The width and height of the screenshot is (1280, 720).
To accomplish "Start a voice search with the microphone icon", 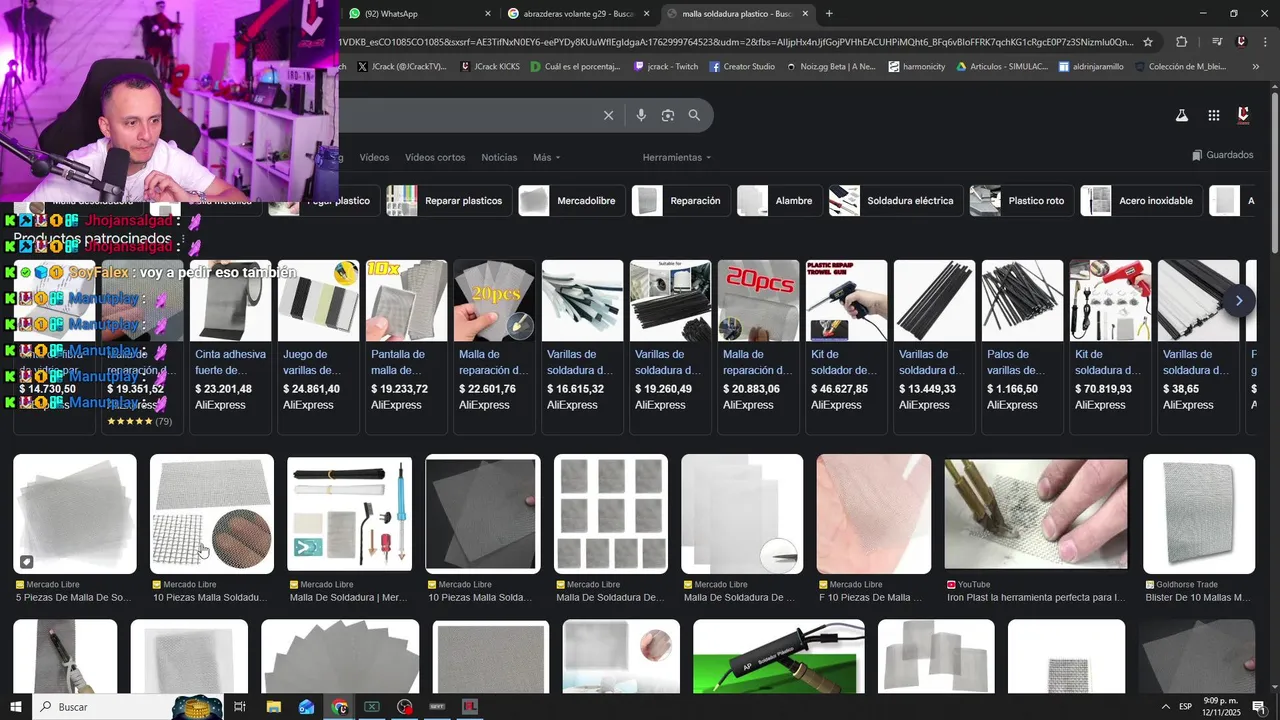I will (641, 115).
